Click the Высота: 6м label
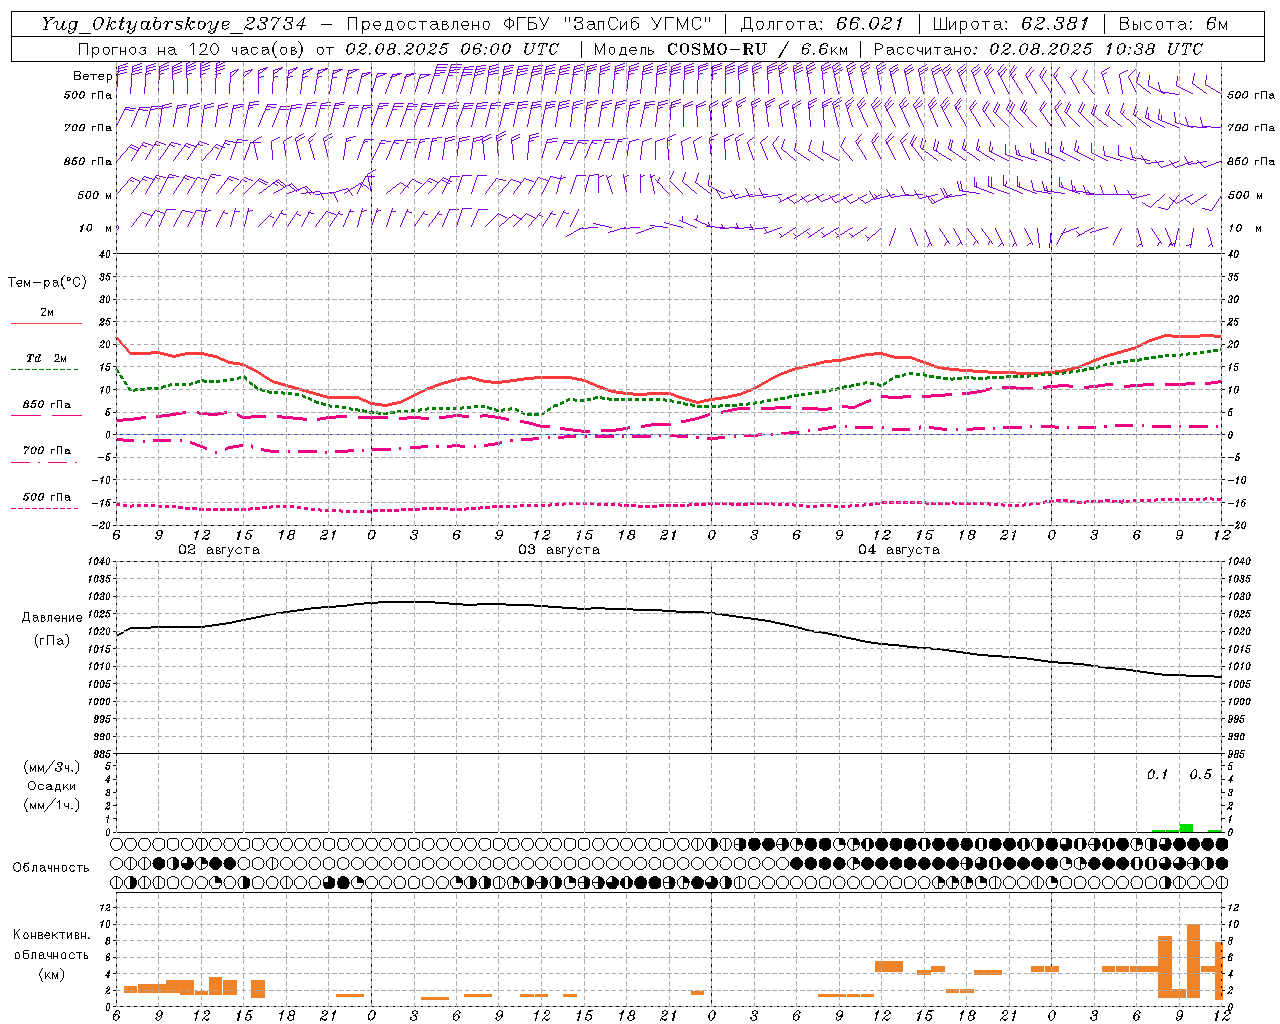Viewport: 1280px width, 1024px height. [x=1173, y=25]
